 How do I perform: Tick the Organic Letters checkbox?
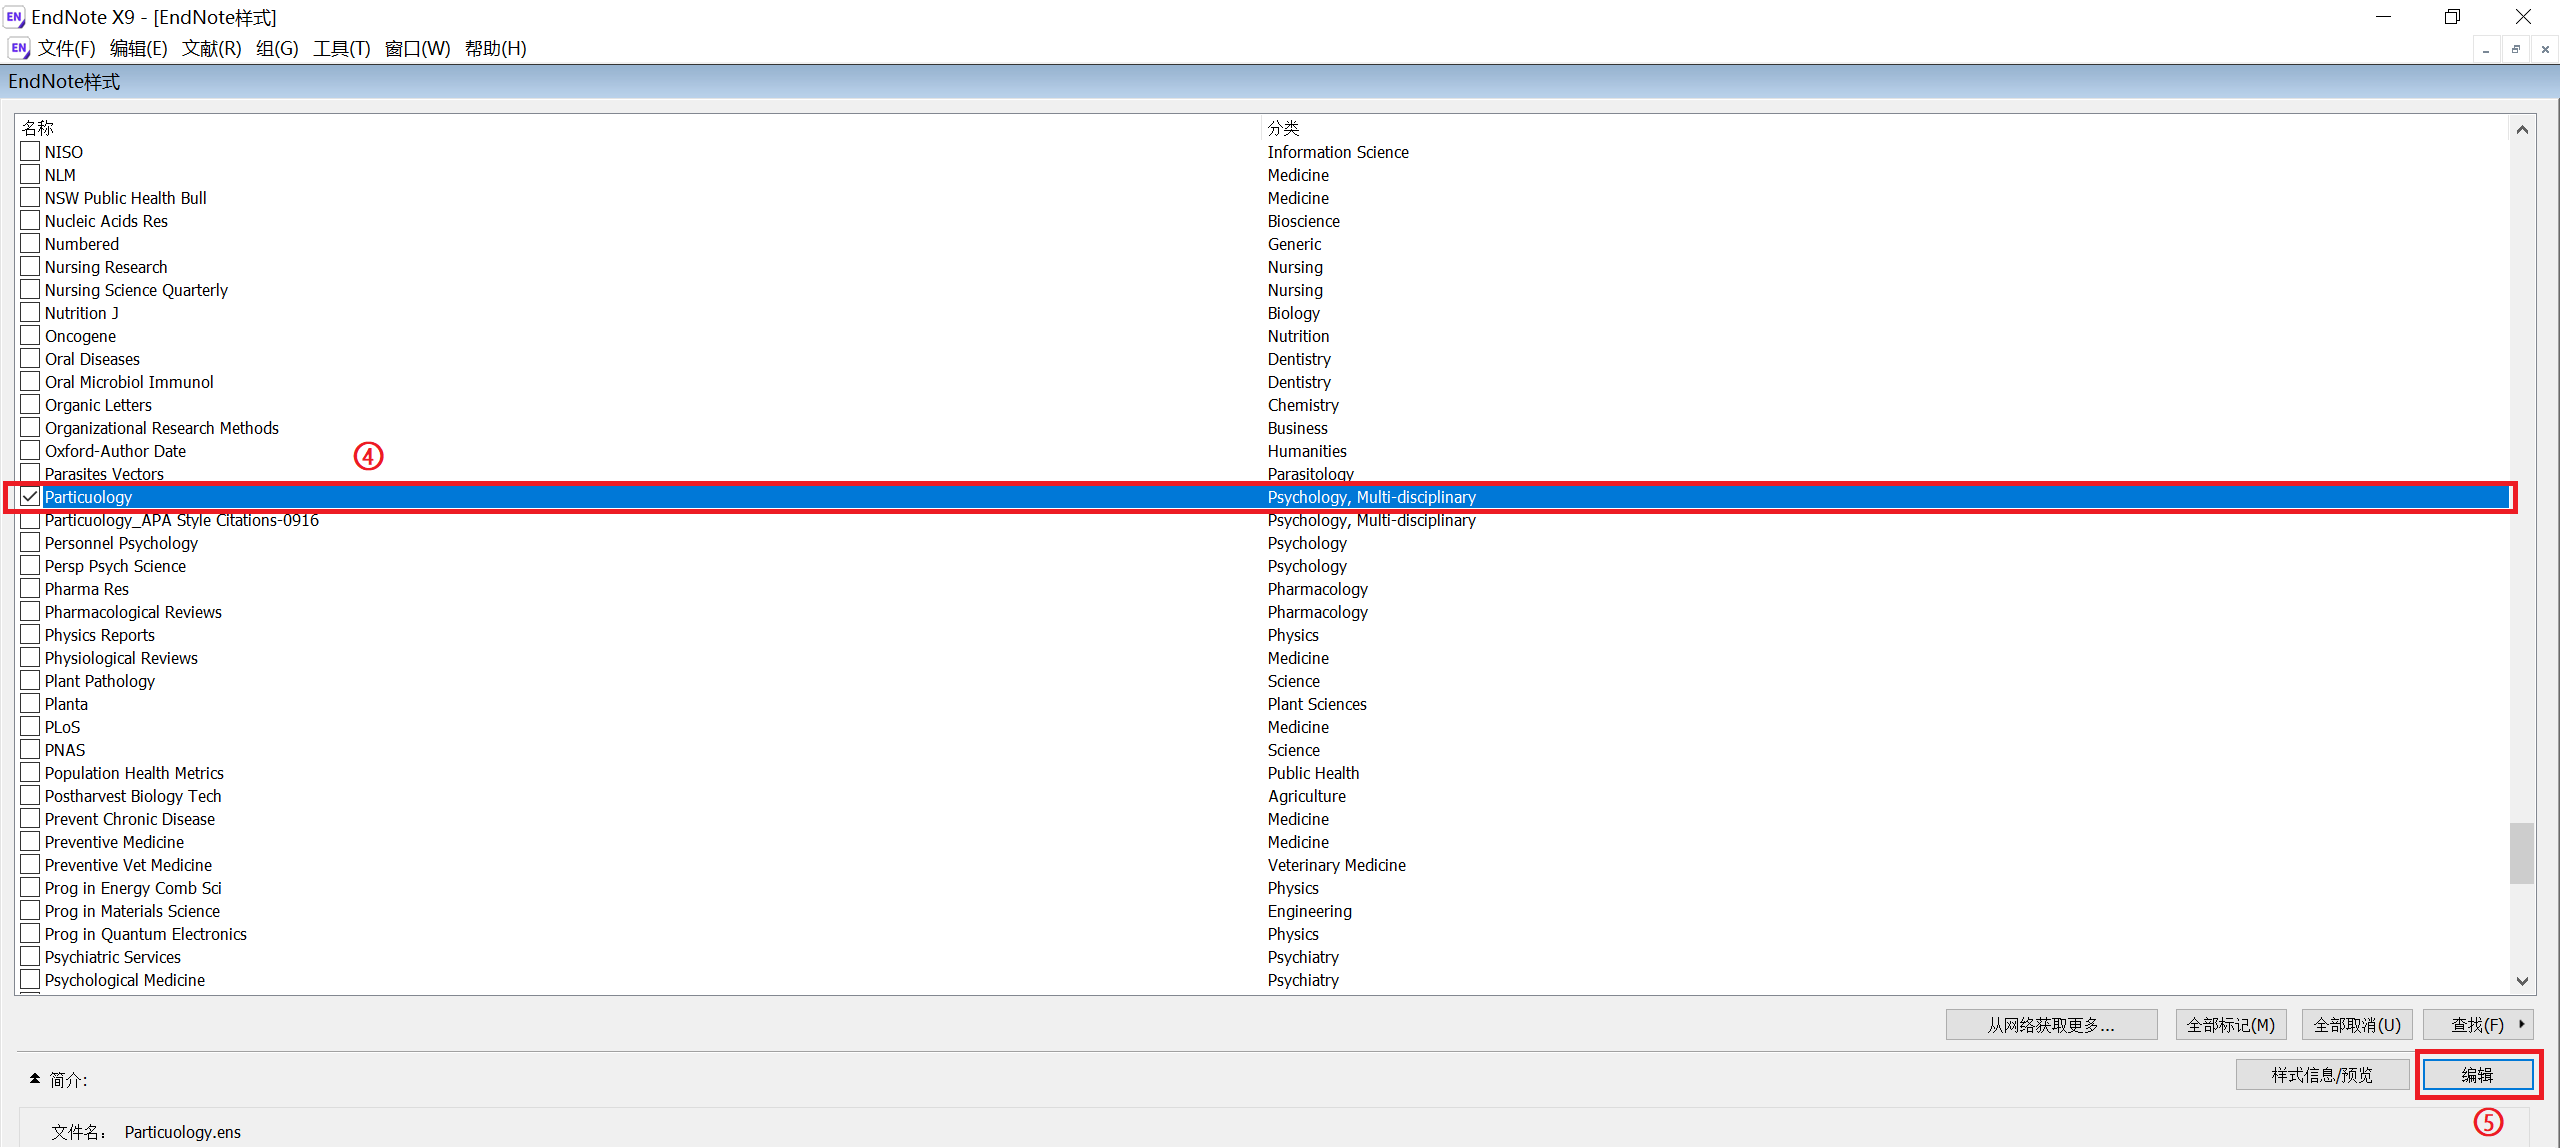pyautogui.click(x=30, y=404)
